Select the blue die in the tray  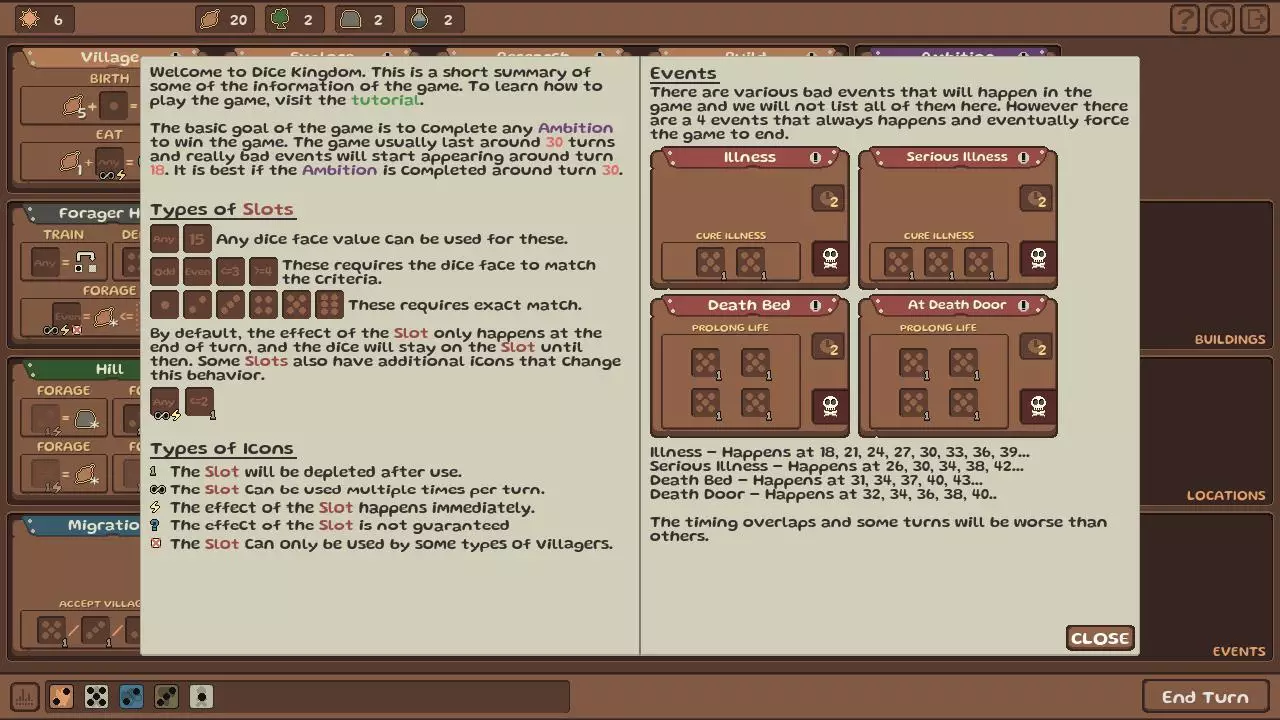tap(131, 696)
